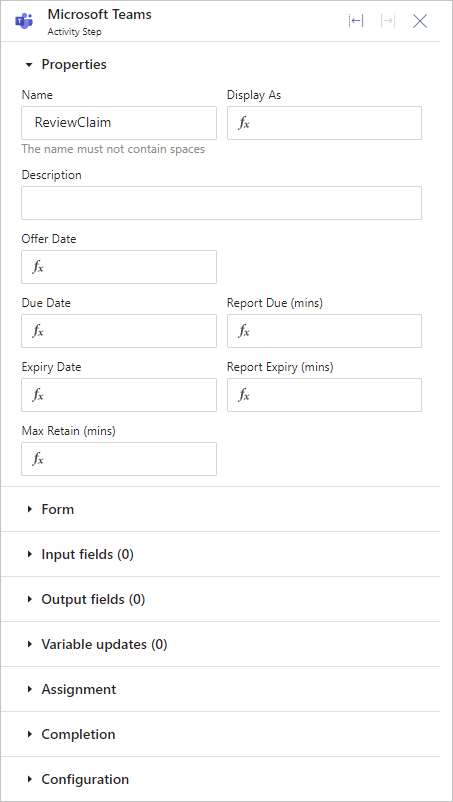453x802 pixels.
Task: Dock panel left using arrow-bar icon
Action: [x=356, y=21]
